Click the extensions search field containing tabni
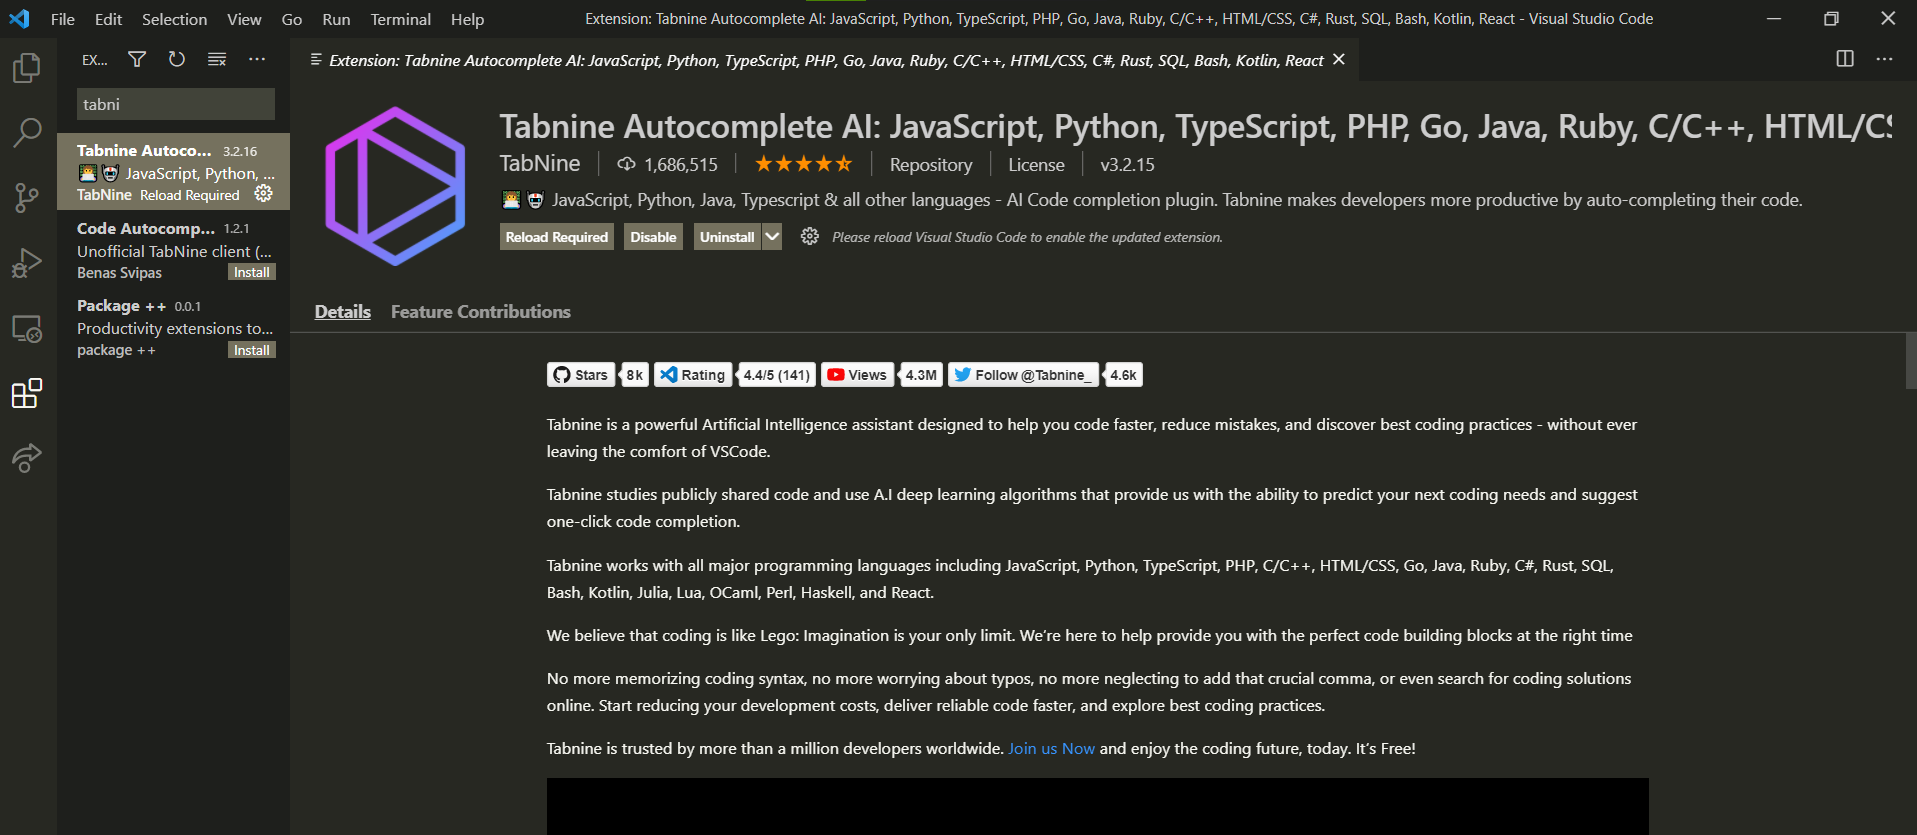 point(176,104)
